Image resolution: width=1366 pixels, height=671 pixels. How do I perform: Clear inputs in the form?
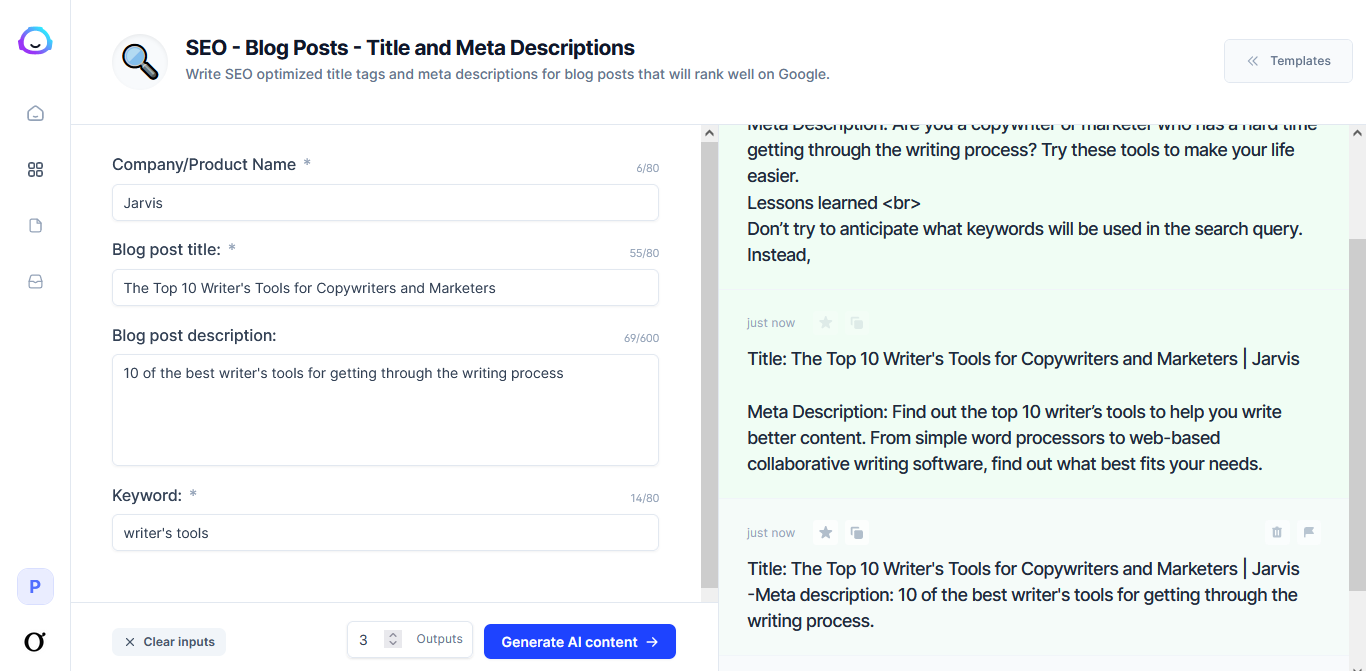pos(169,642)
